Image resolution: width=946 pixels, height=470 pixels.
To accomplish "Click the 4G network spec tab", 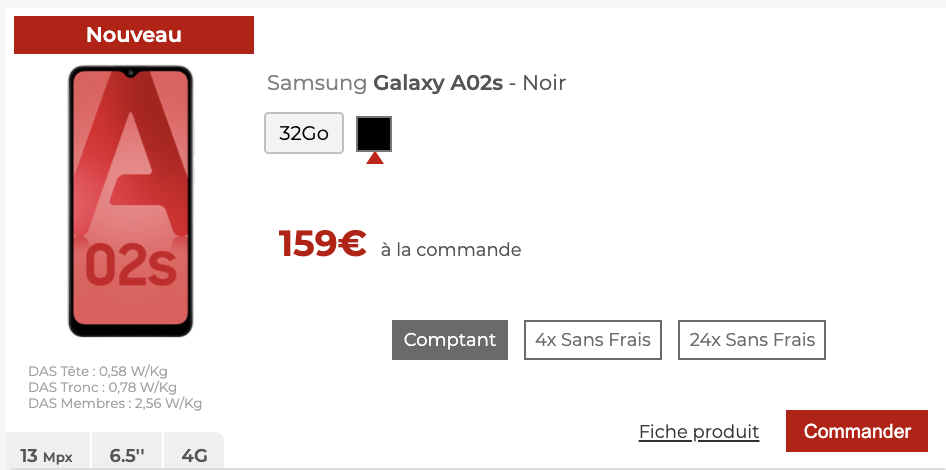I will 195,456.
